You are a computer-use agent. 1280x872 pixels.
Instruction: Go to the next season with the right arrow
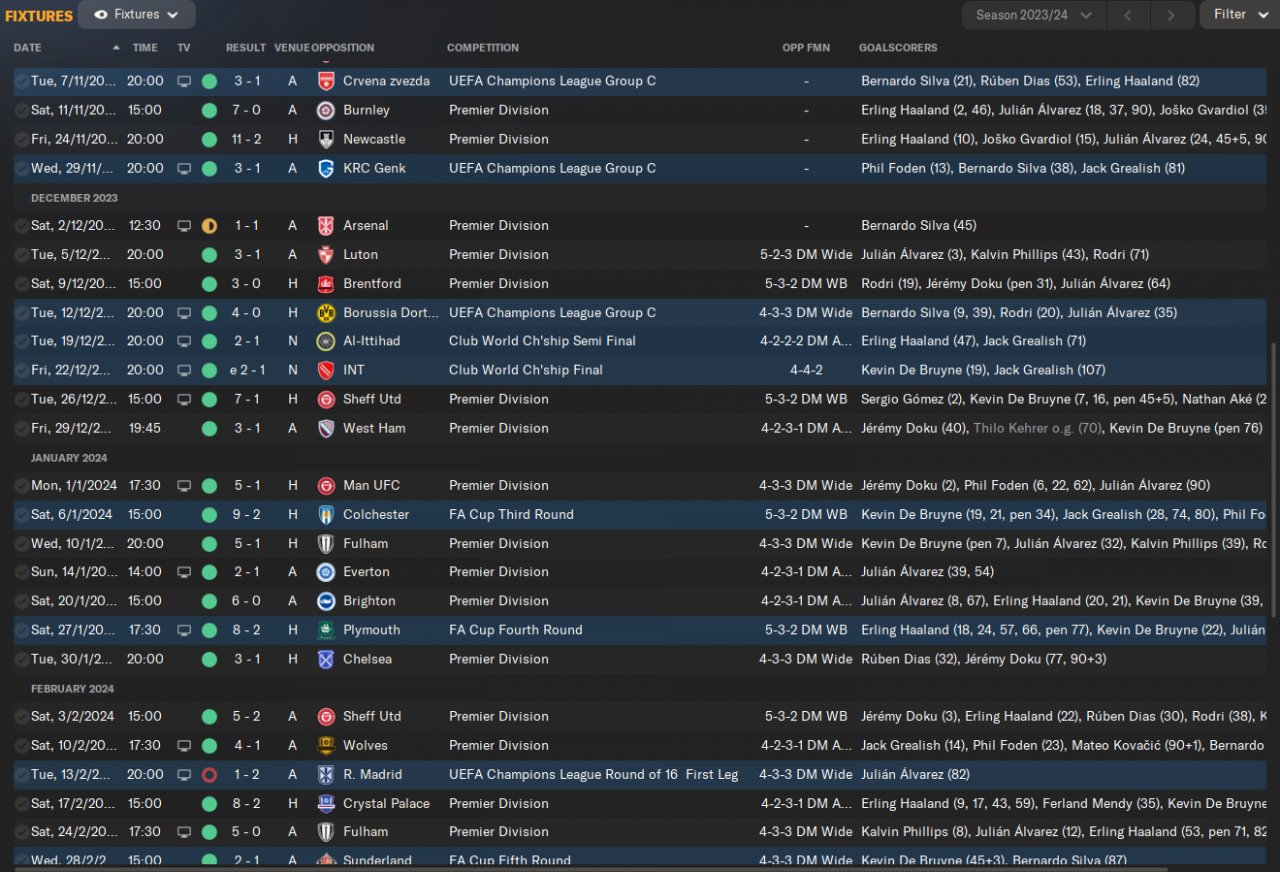pyautogui.click(x=1172, y=15)
